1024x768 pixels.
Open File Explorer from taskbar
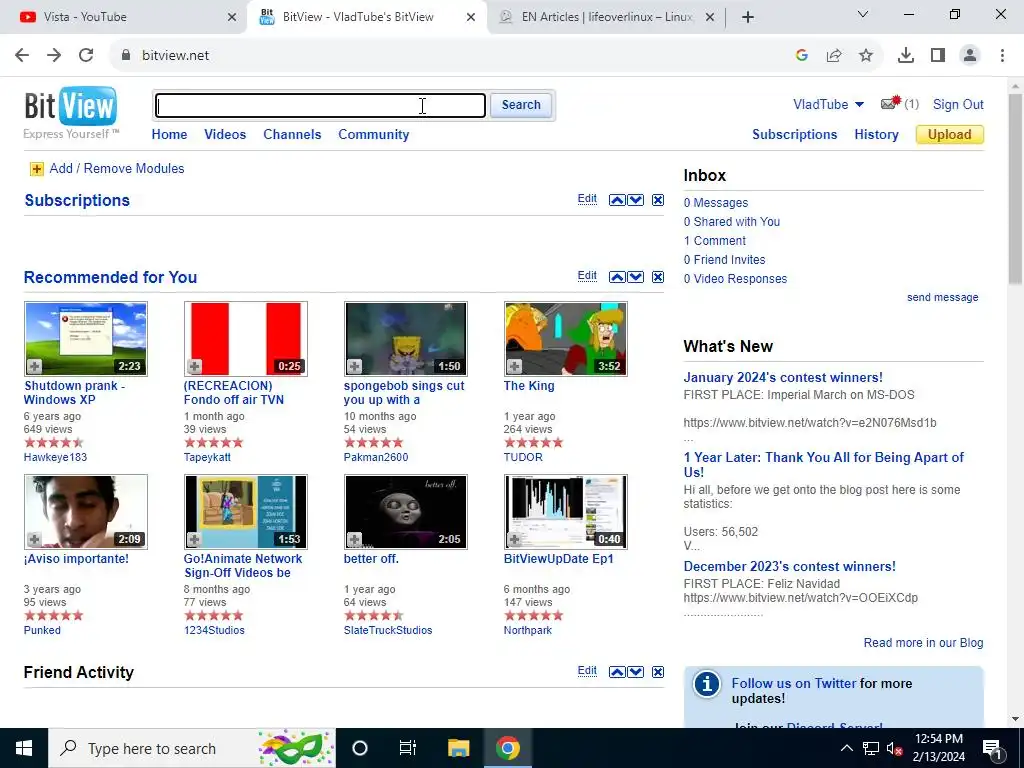point(458,748)
